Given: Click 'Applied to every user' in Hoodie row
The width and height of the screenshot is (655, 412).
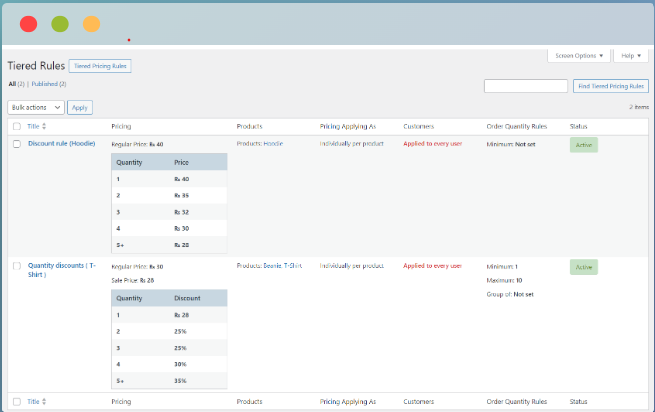Looking at the screenshot, I should [432, 143].
